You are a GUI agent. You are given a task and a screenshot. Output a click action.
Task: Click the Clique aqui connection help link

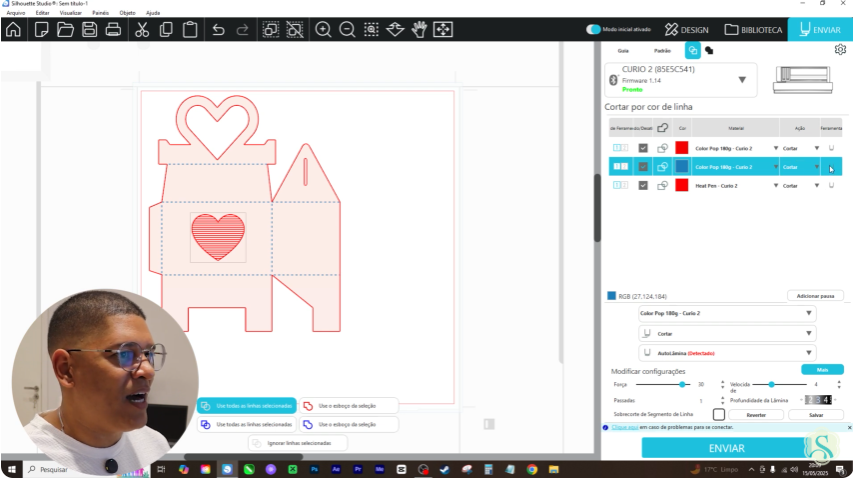coord(625,427)
